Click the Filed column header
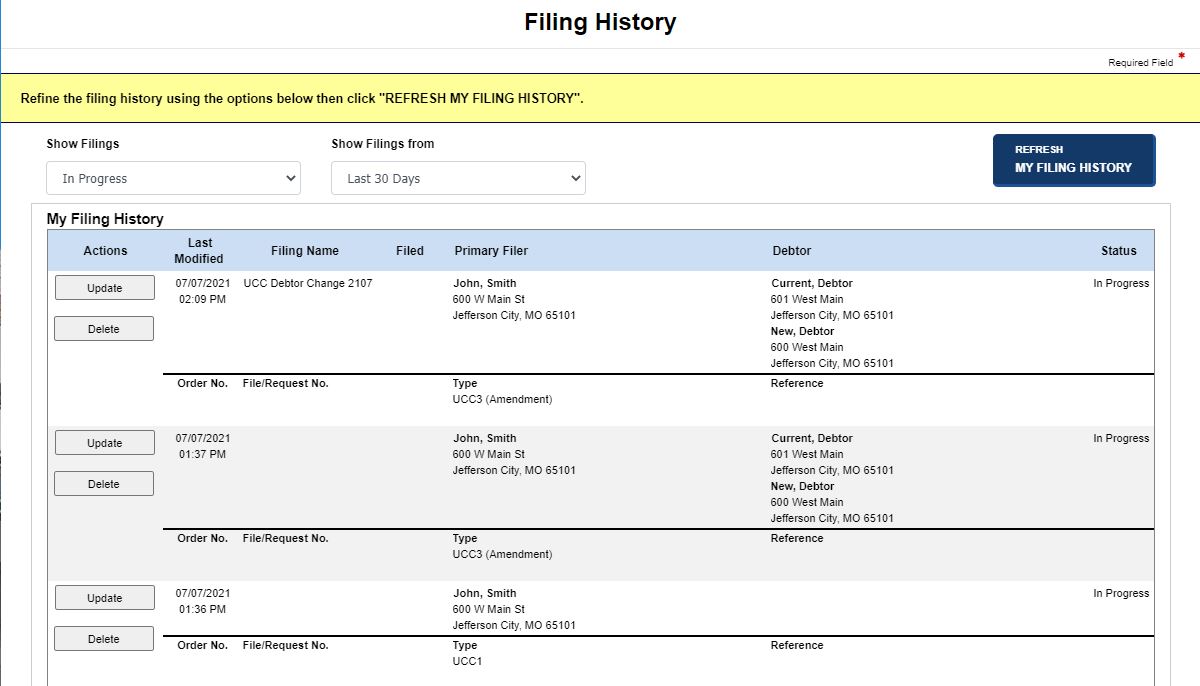 point(409,250)
